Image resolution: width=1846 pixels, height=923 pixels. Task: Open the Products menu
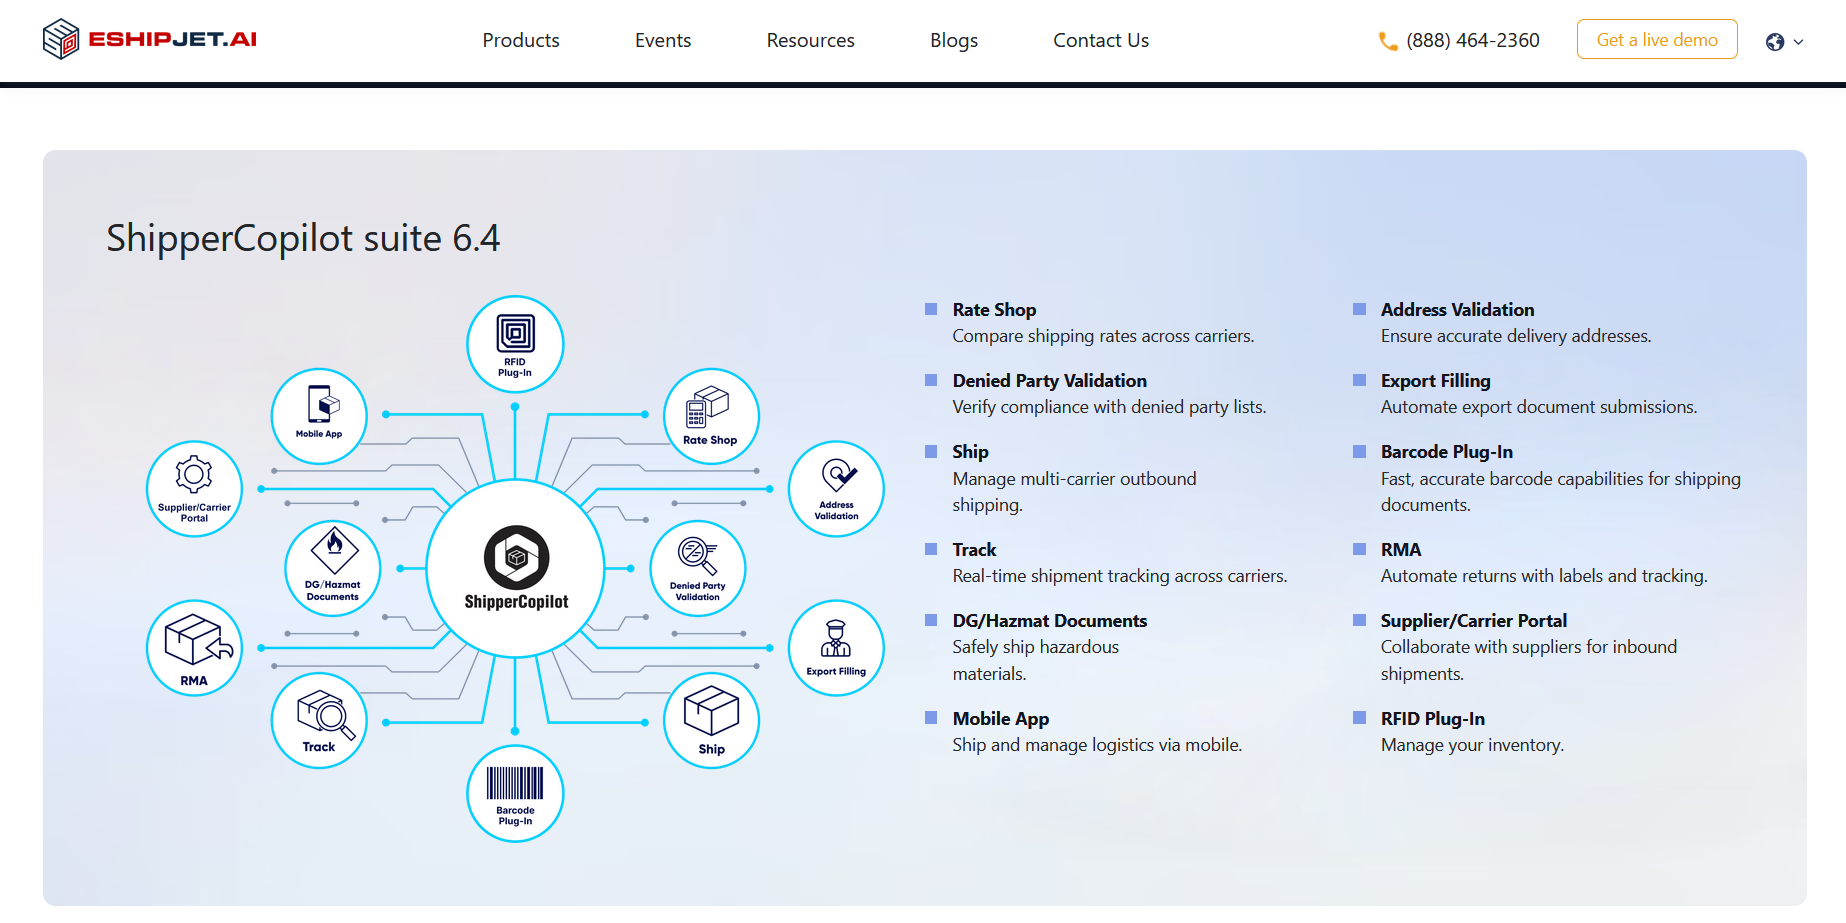pos(521,40)
